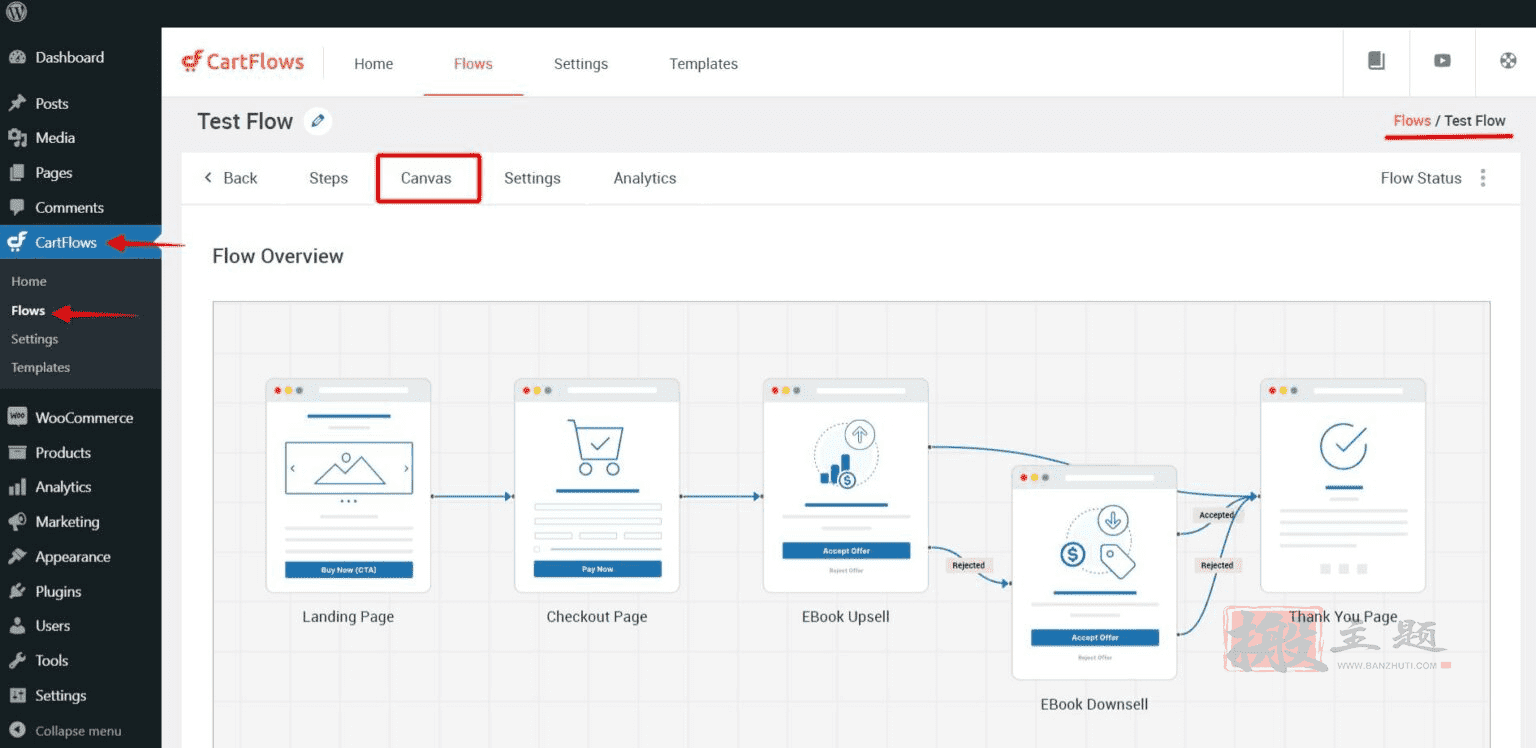The image size is (1536, 748).
Task: Go Back using the chevron link
Action: point(230,178)
